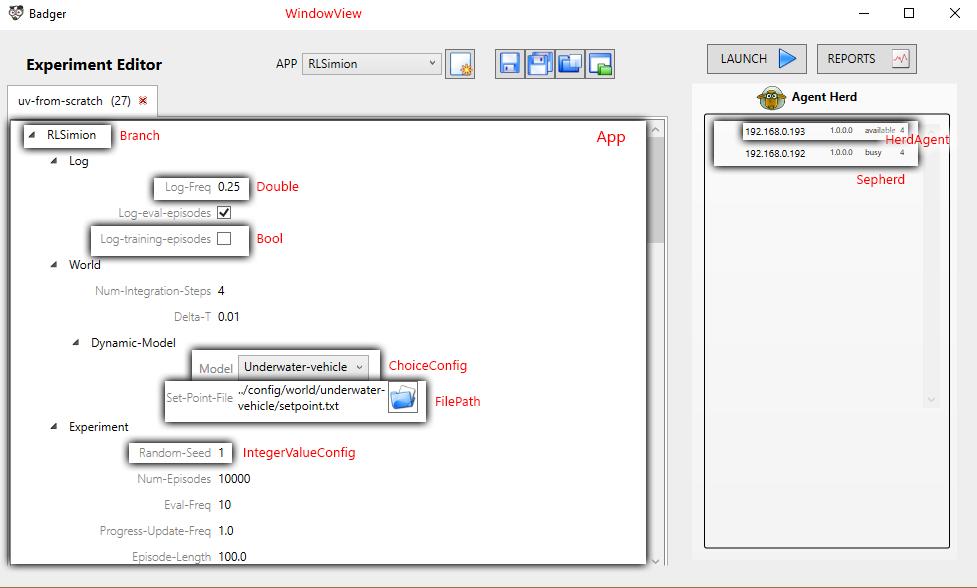Enable the Log-training-episodes checkbox
This screenshot has height=588, width=977.
point(224,239)
